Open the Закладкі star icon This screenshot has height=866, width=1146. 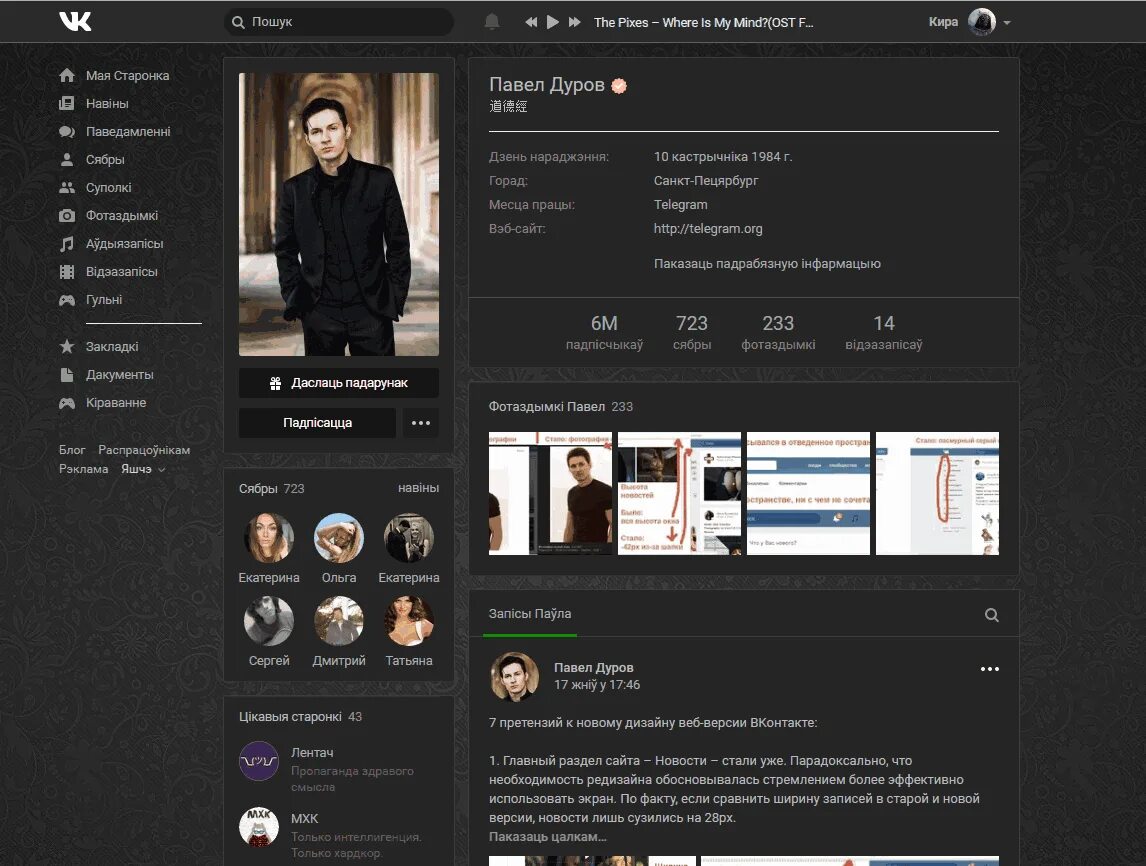pos(67,346)
